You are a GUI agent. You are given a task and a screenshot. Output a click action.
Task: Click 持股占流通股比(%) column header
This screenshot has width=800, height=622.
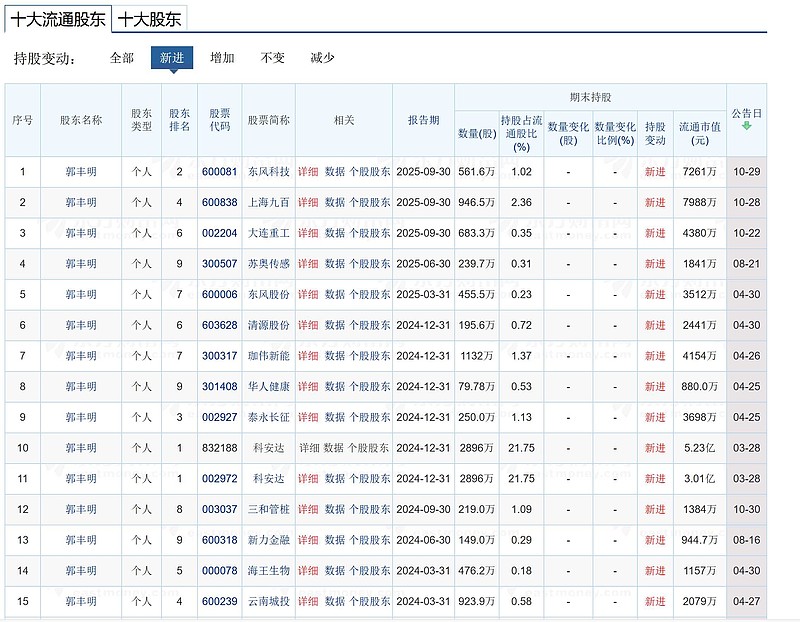pyautogui.click(x=521, y=134)
